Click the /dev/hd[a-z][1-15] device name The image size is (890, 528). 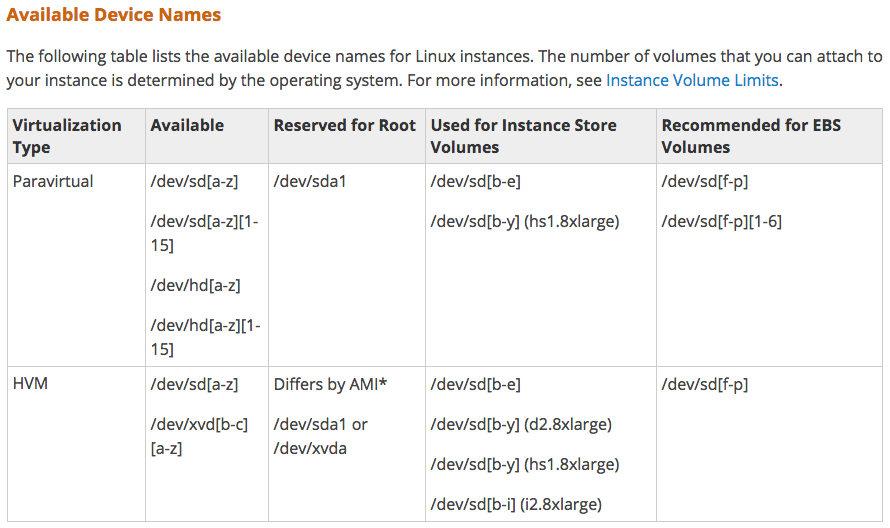click(x=204, y=336)
